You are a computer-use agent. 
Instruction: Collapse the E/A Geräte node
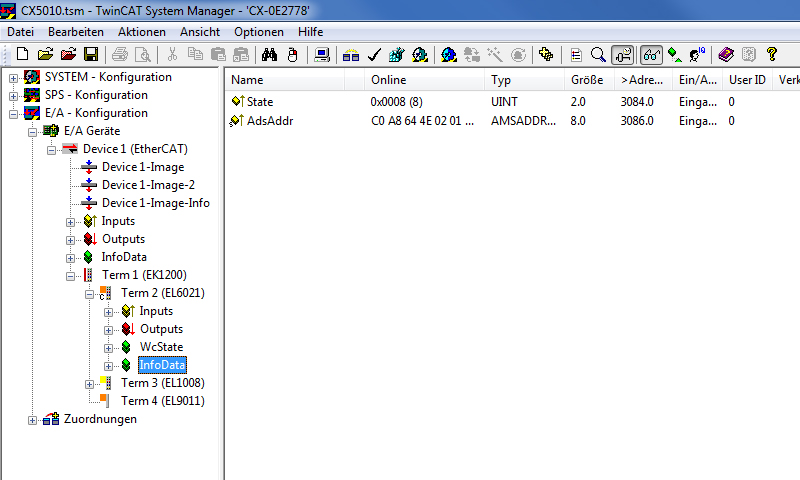point(33,132)
